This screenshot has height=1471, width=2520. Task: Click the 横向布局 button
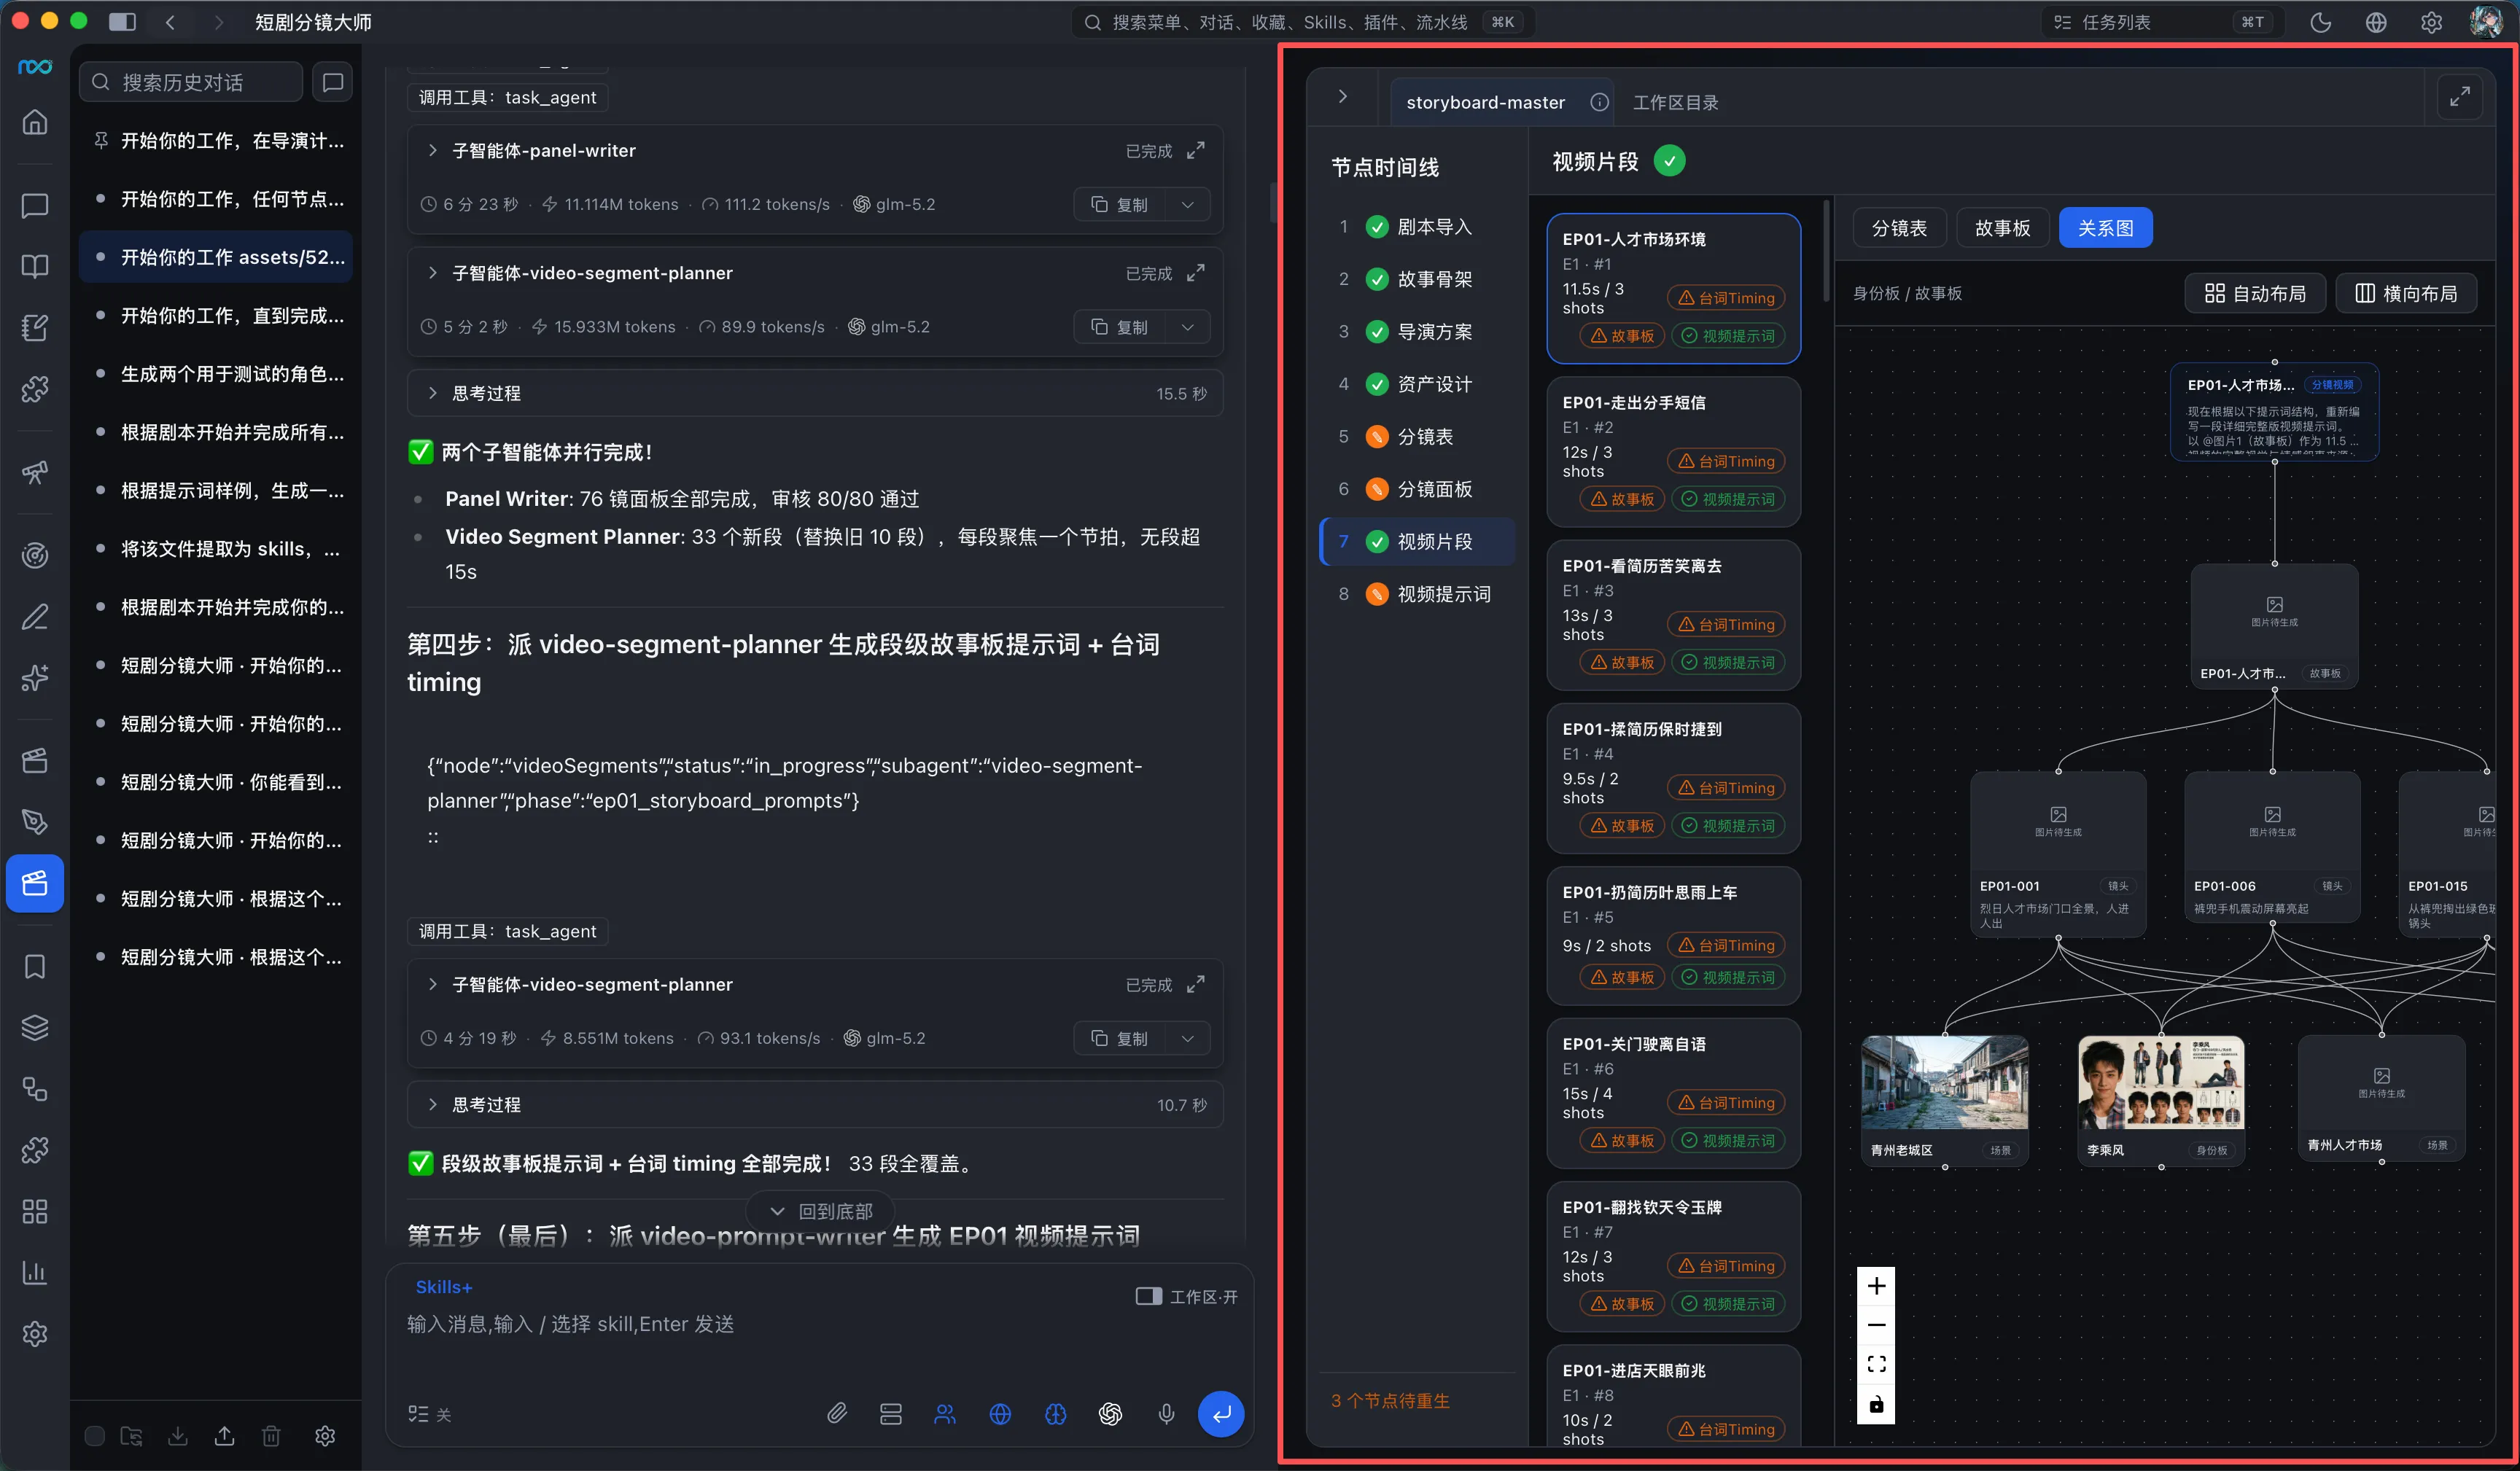point(2406,293)
